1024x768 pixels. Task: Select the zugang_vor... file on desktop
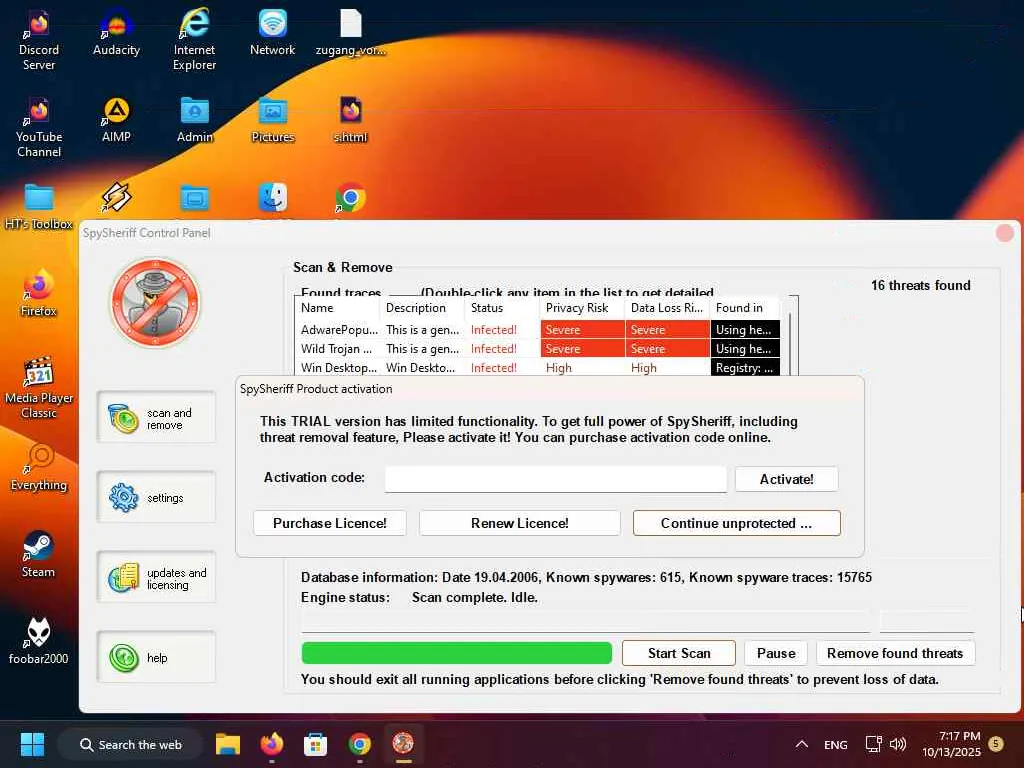click(351, 33)
